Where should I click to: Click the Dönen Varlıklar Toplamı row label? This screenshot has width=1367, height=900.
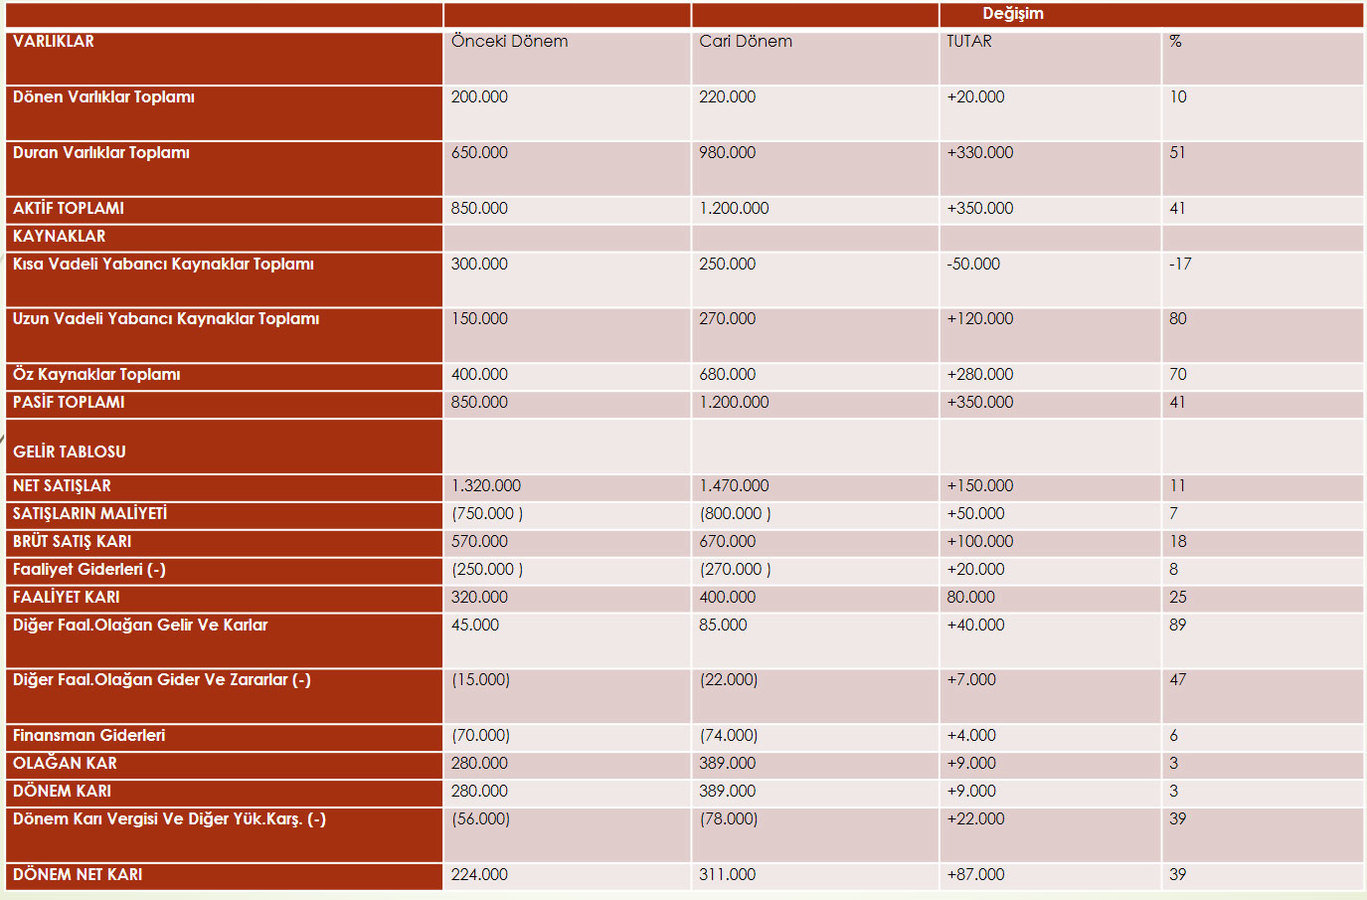103,97
